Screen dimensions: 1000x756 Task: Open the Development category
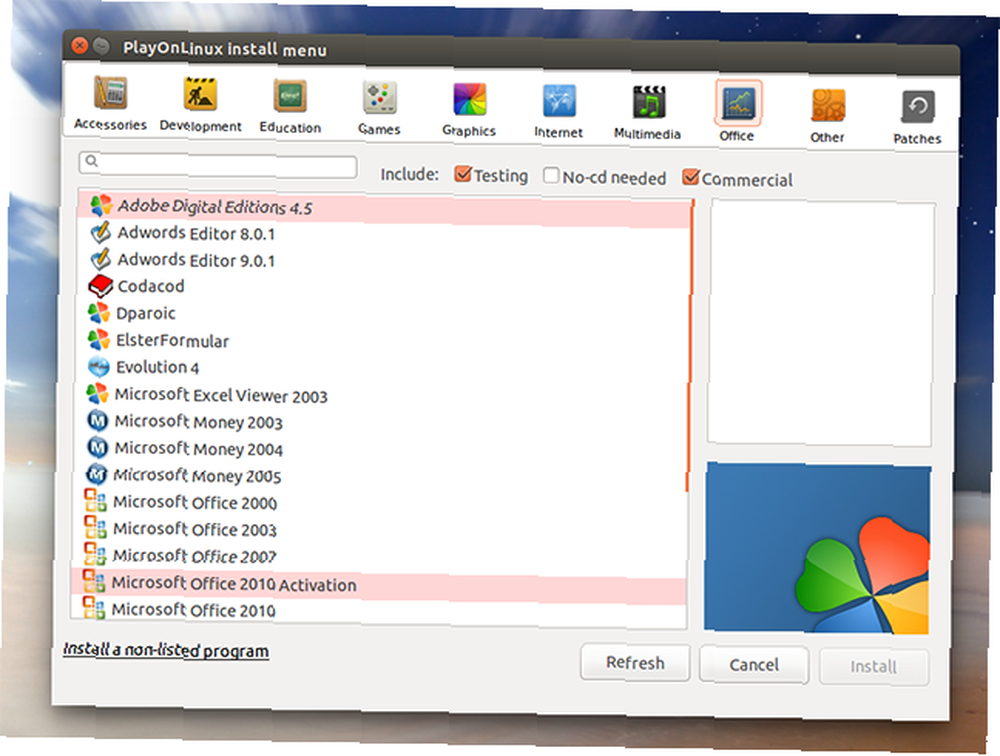point(200,104)
